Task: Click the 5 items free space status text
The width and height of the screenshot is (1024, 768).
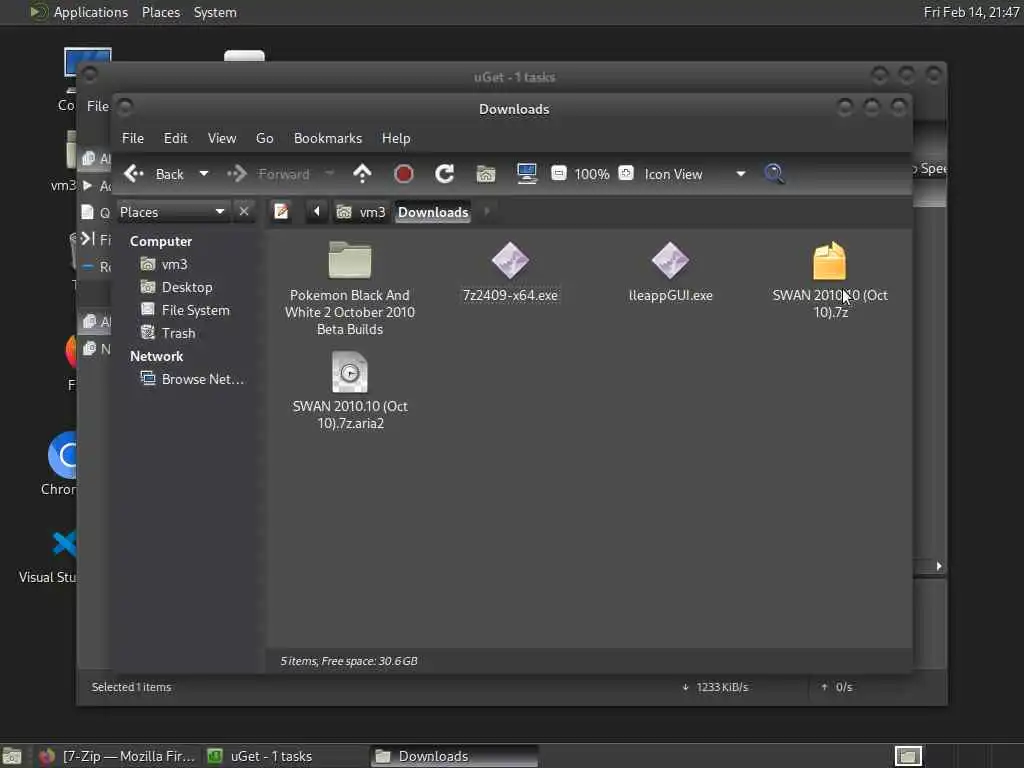Action: point(349,661)
